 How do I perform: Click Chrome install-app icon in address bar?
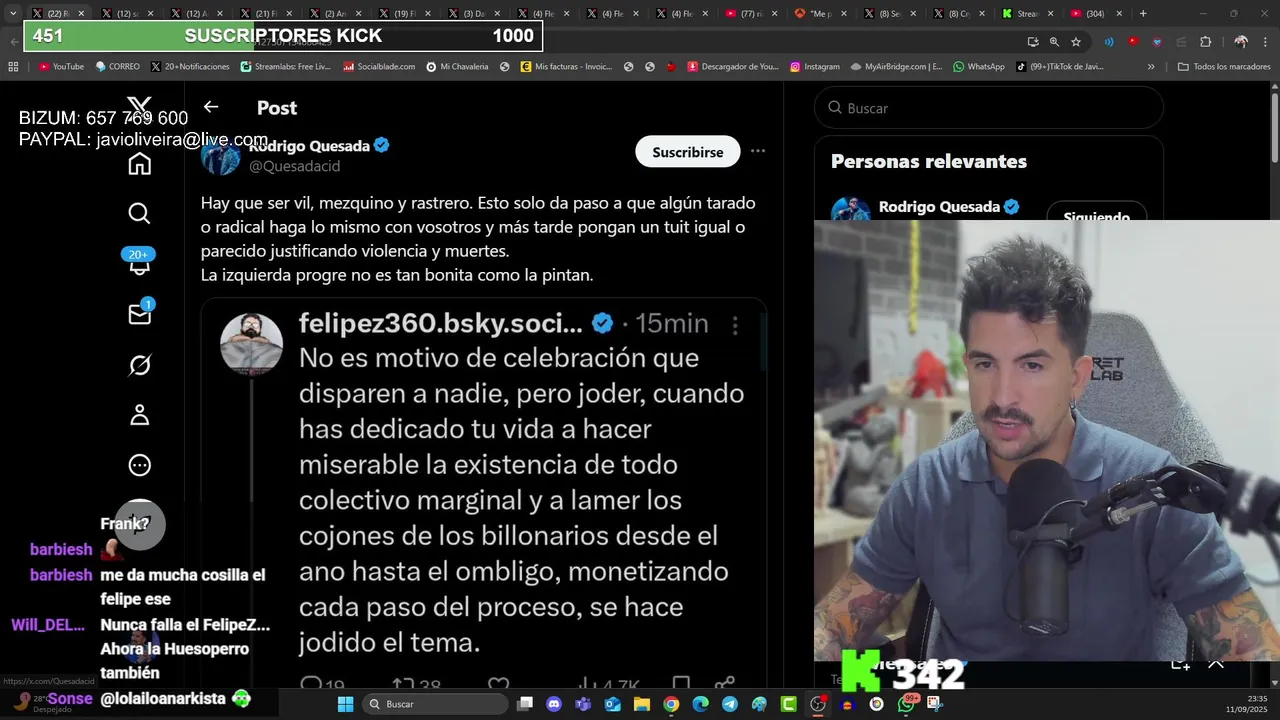1032,42
